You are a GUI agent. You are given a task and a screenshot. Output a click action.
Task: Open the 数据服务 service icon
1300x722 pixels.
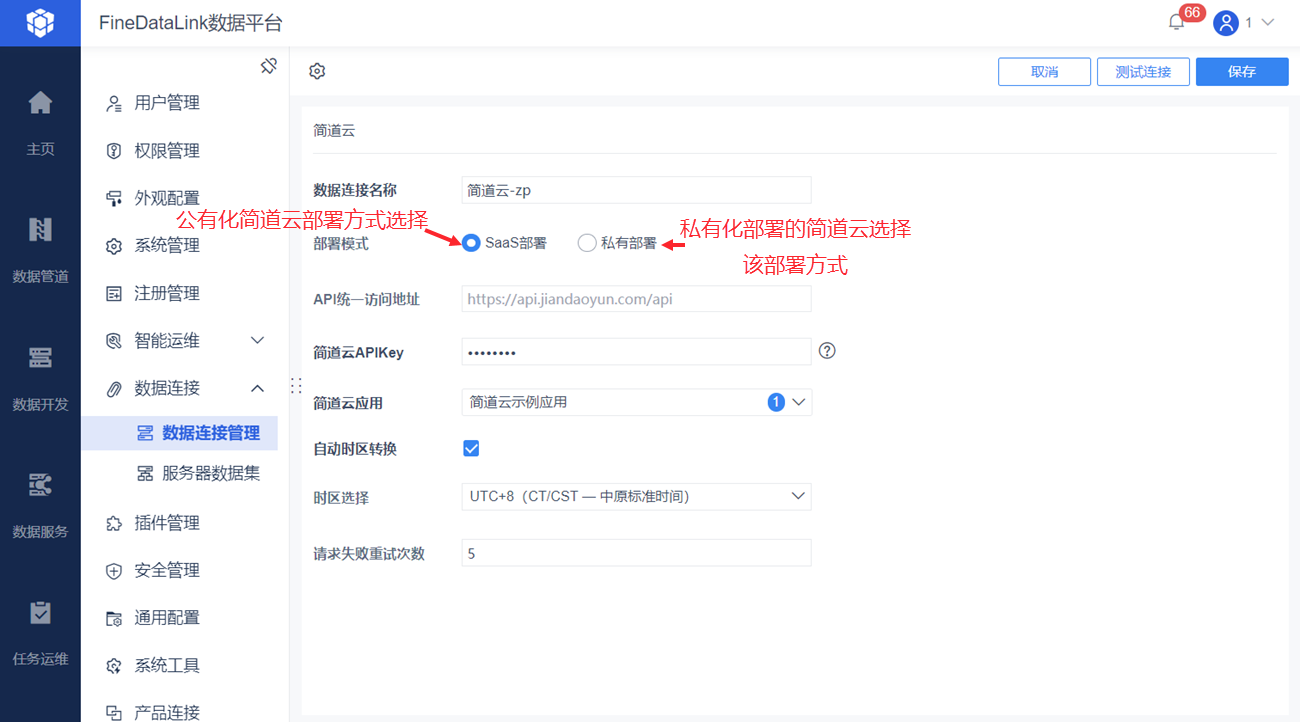[40, 485]
